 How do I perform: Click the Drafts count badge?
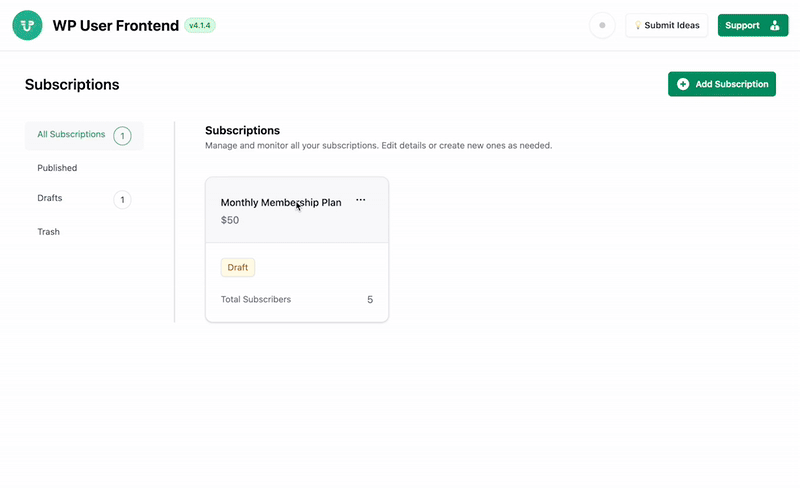pos(122,200)
